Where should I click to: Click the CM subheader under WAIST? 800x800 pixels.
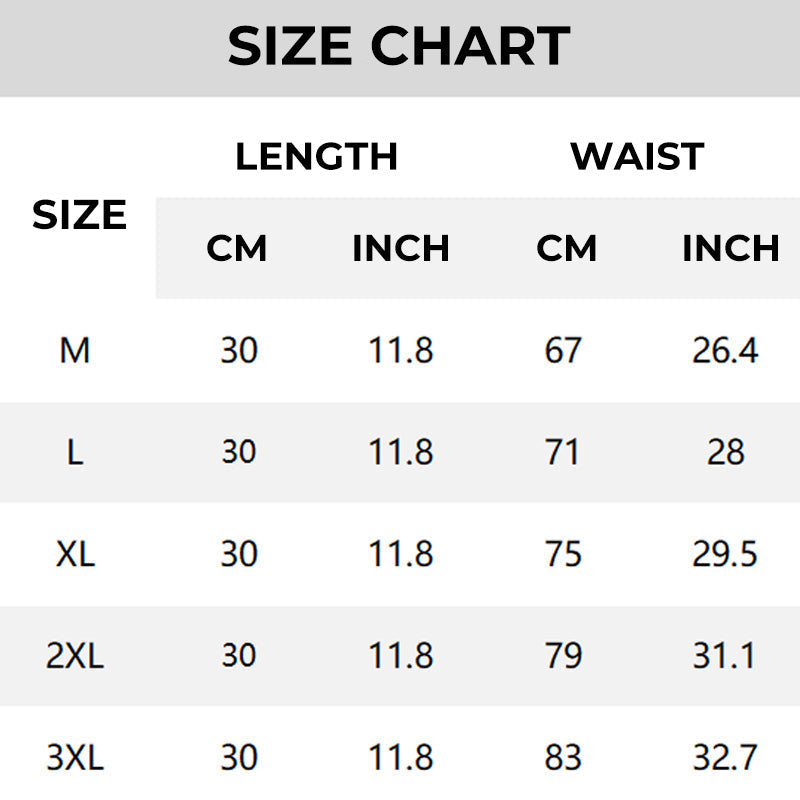(566, 248)
